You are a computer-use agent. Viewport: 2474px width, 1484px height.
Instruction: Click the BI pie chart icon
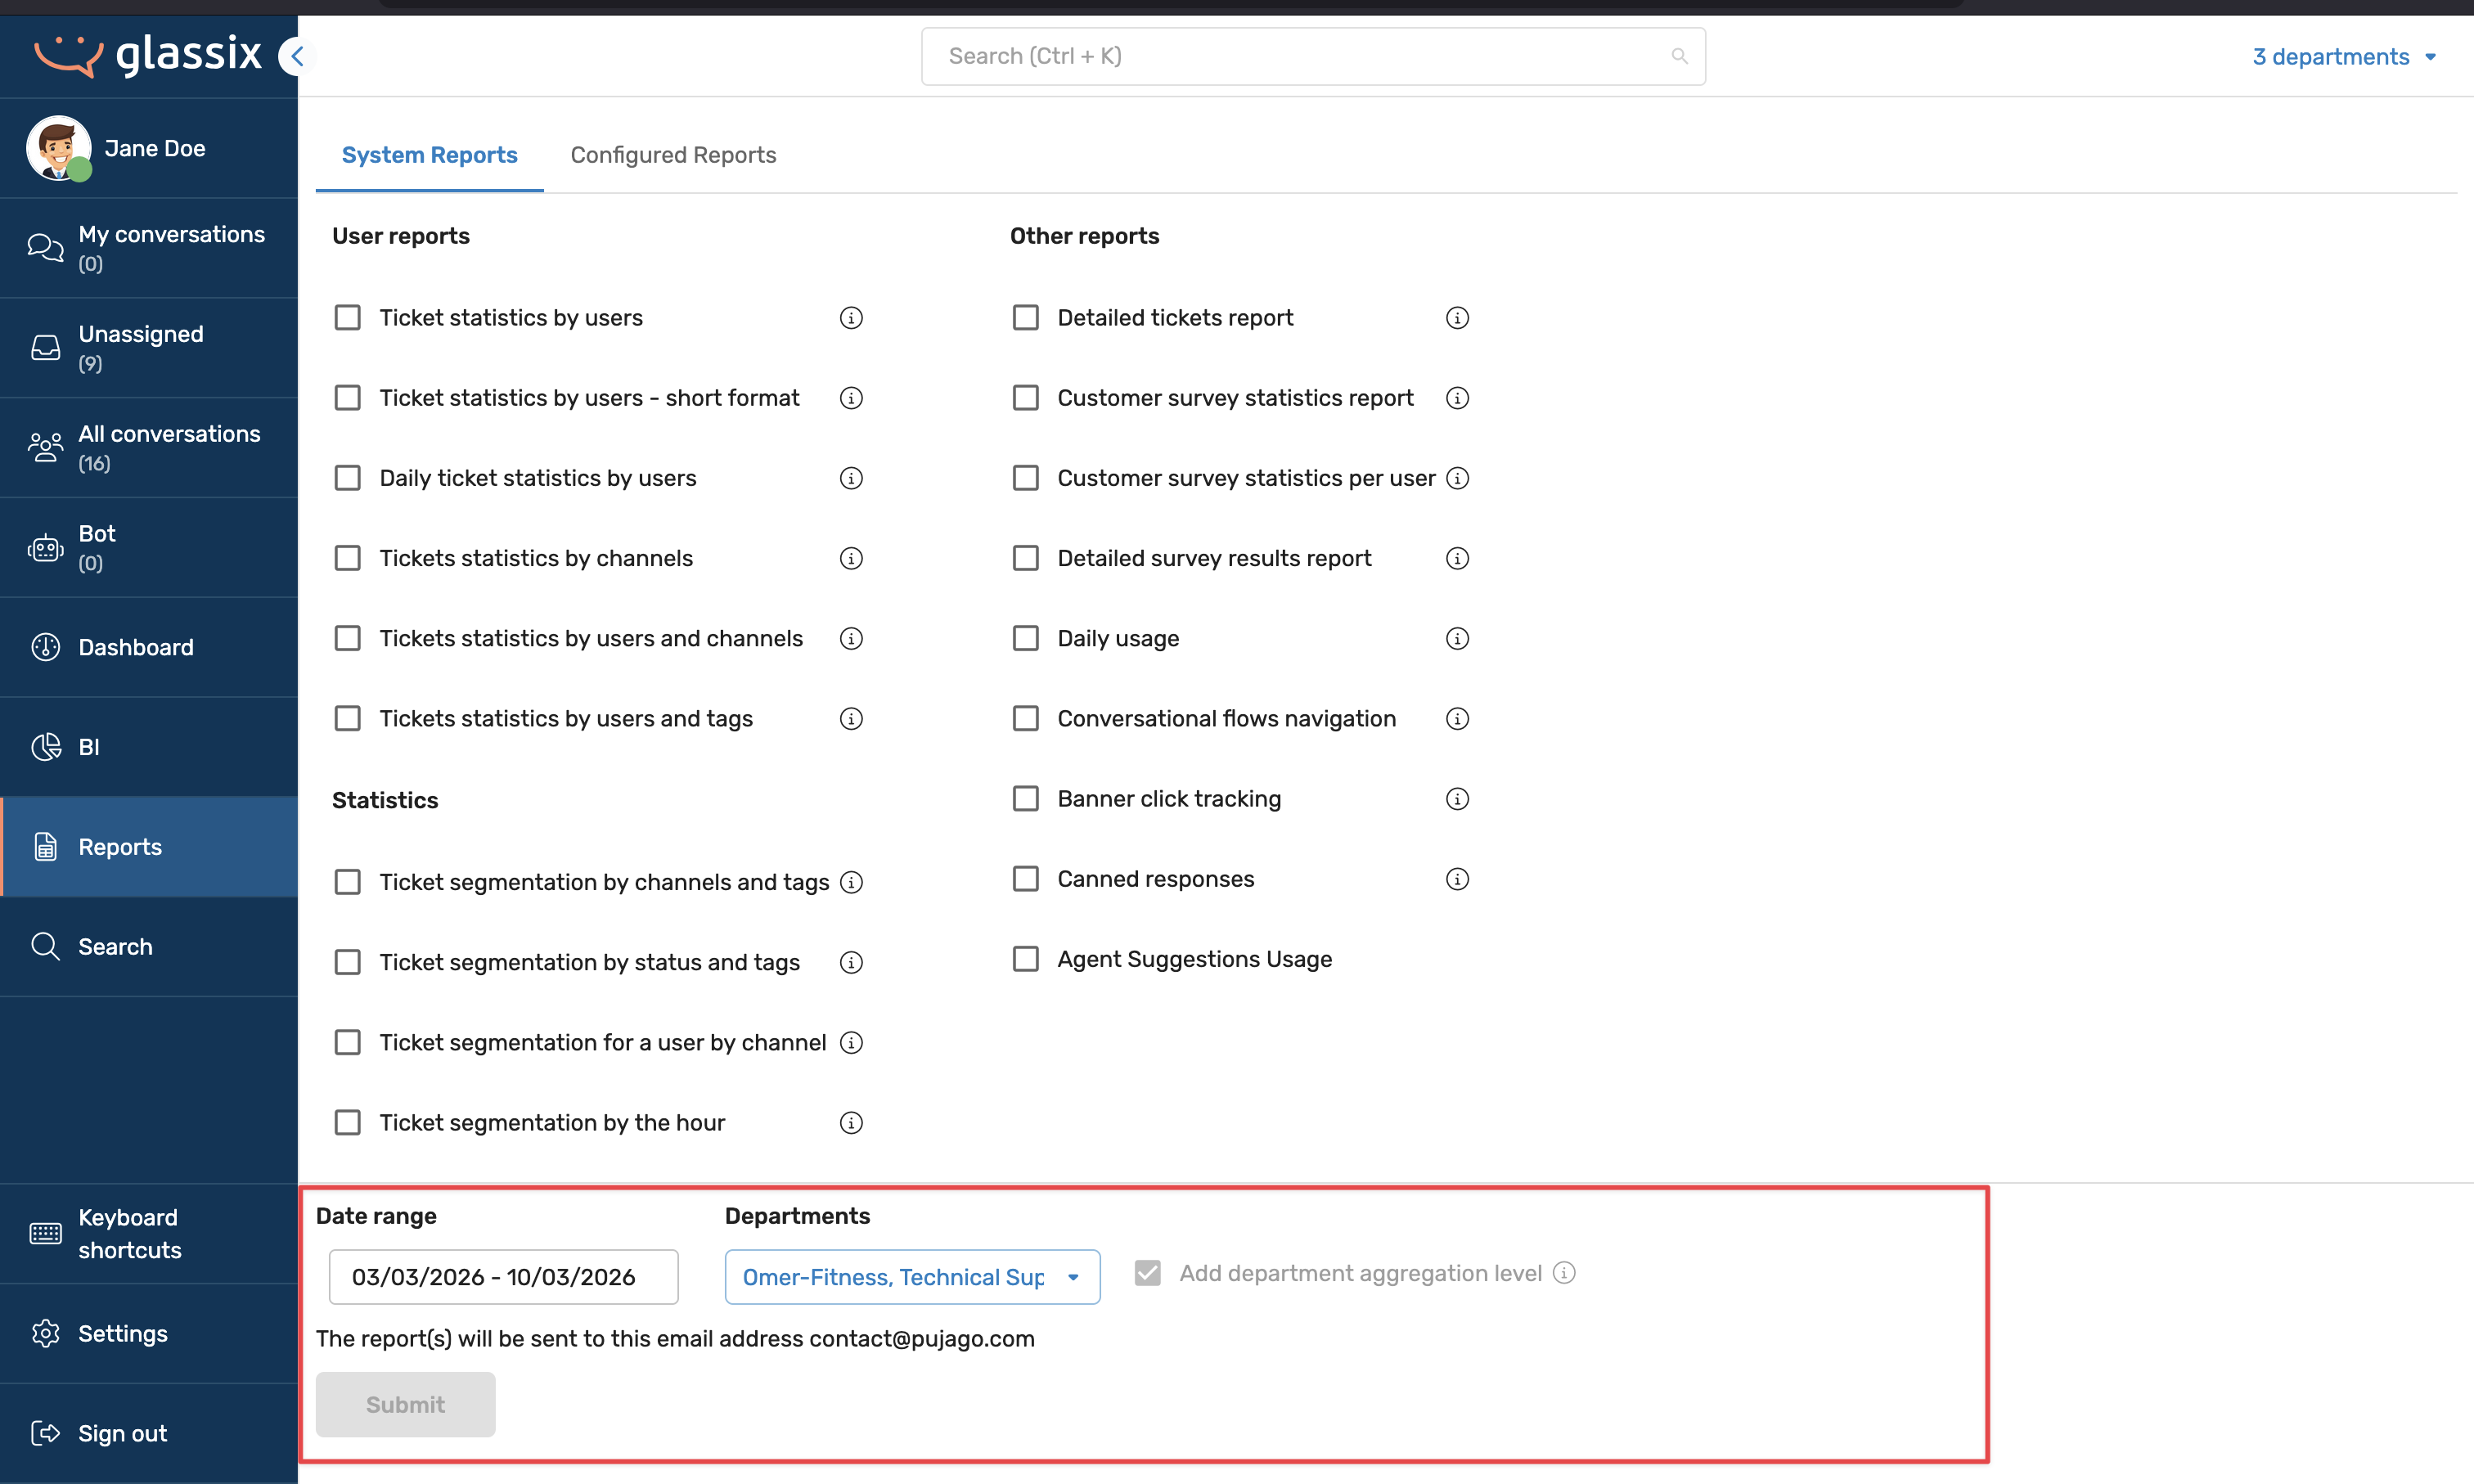point(45,747)
